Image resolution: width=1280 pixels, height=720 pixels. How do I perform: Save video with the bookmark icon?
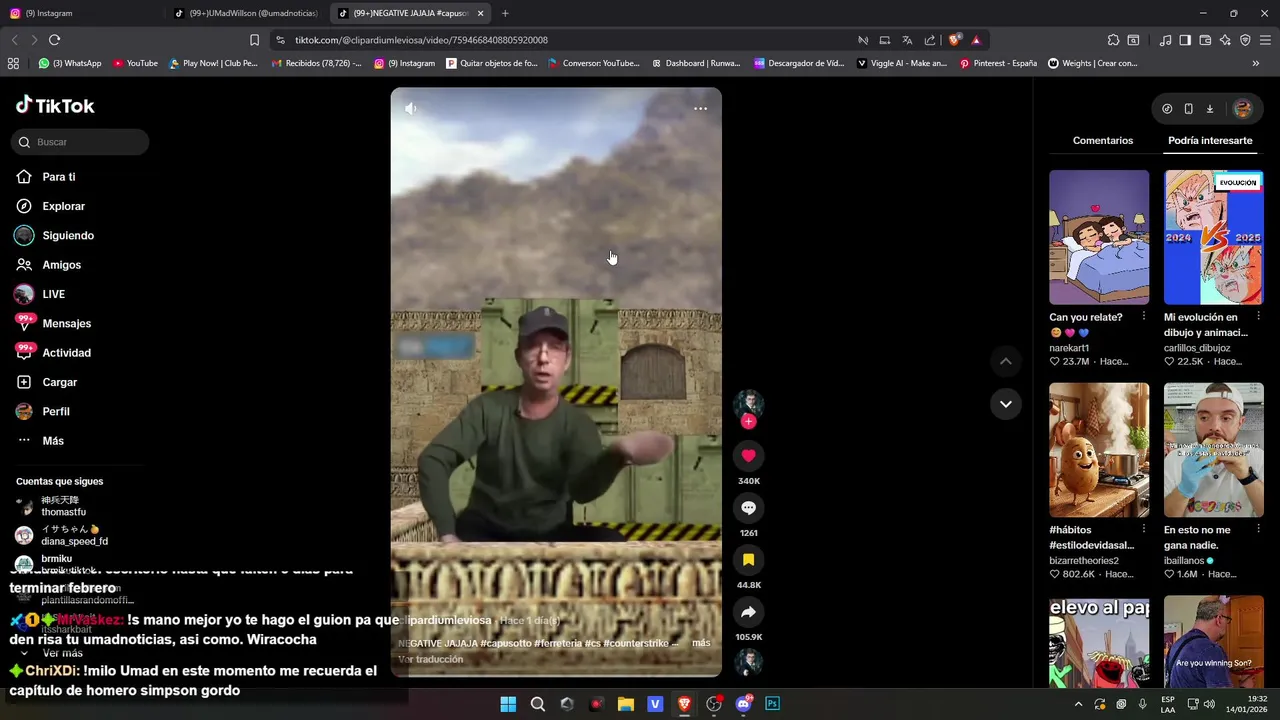pyautogui.click(x=748, y=560)
